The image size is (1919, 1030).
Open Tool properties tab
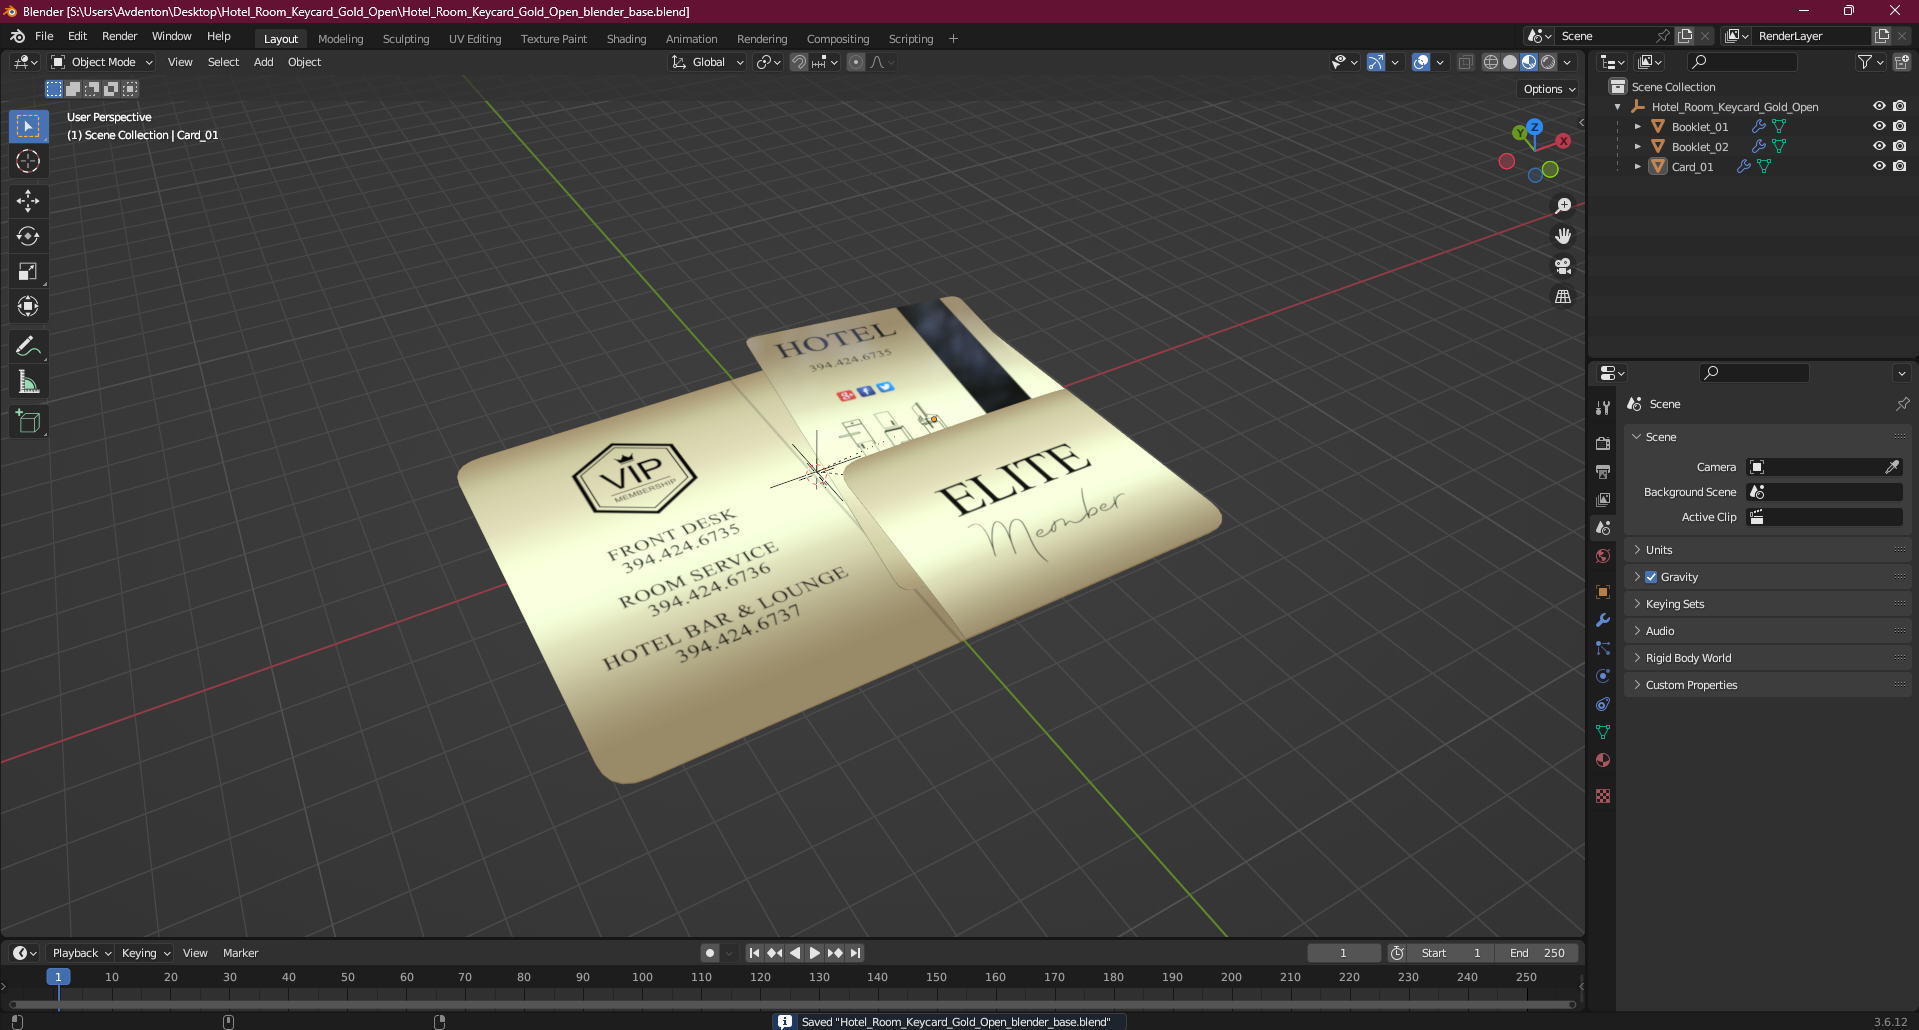tap(1603, 408)
